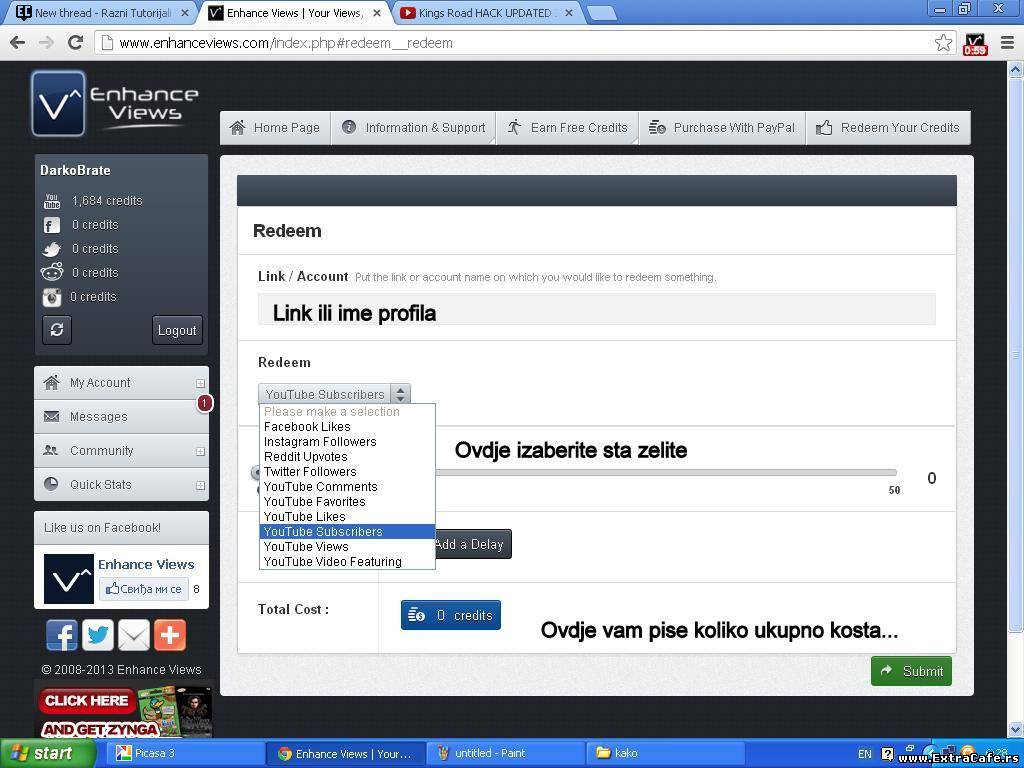1024x768 pixels.
Task: Open the Earn Free Credits tab
Action: [568, 128]
